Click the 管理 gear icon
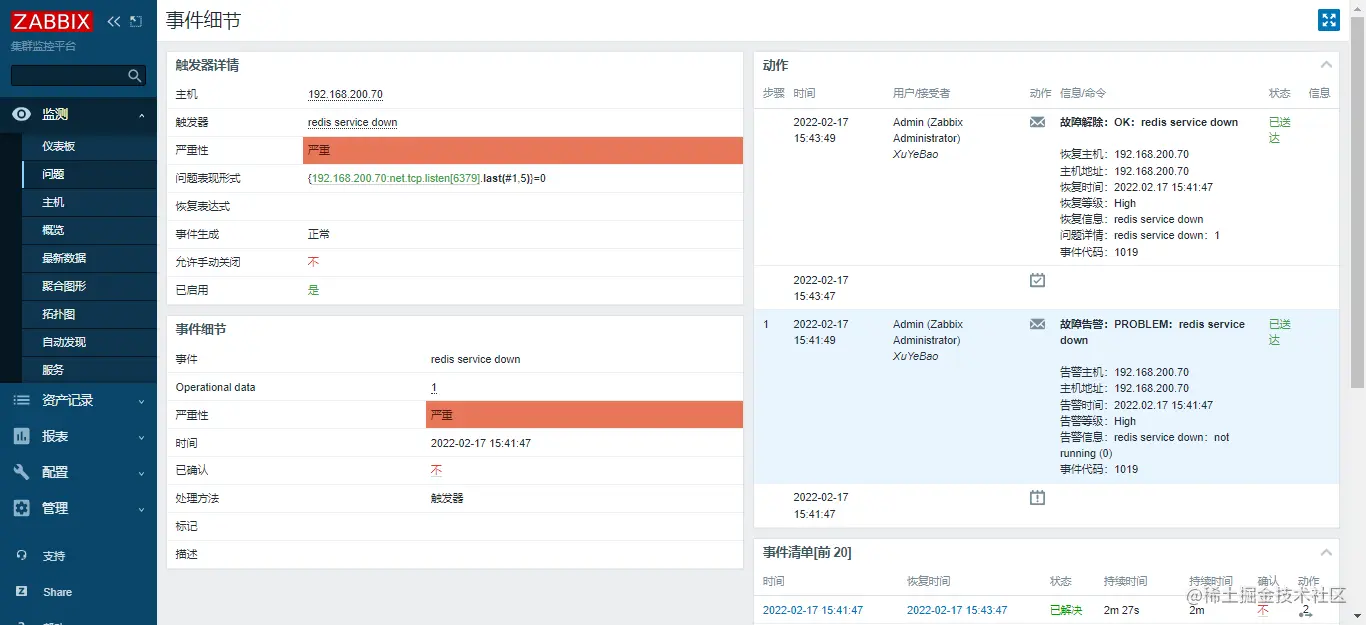Screen dimensions: 1366x625 pos(22,508)
